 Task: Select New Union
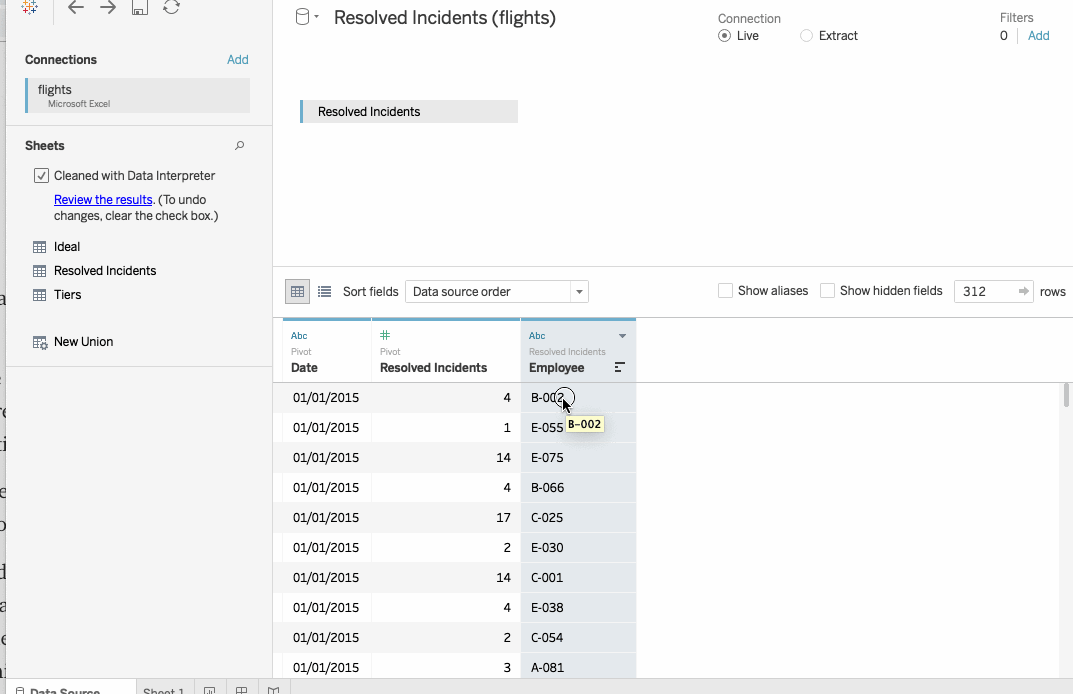(83, 342)
